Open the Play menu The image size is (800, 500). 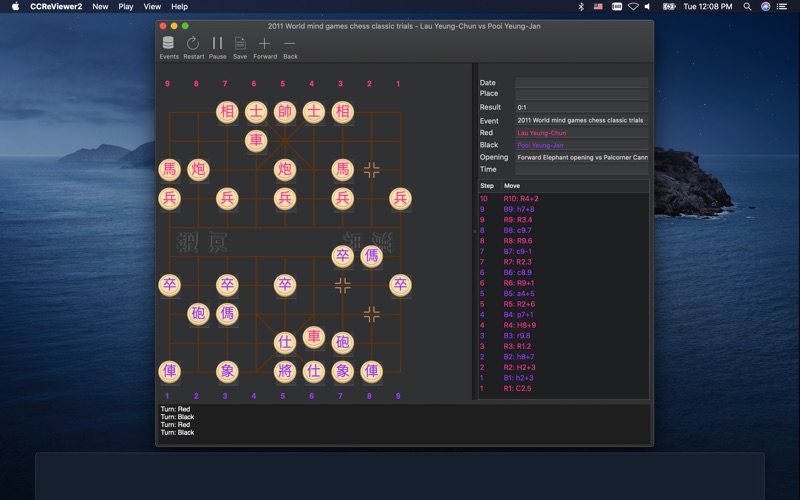tap(125, 6)
